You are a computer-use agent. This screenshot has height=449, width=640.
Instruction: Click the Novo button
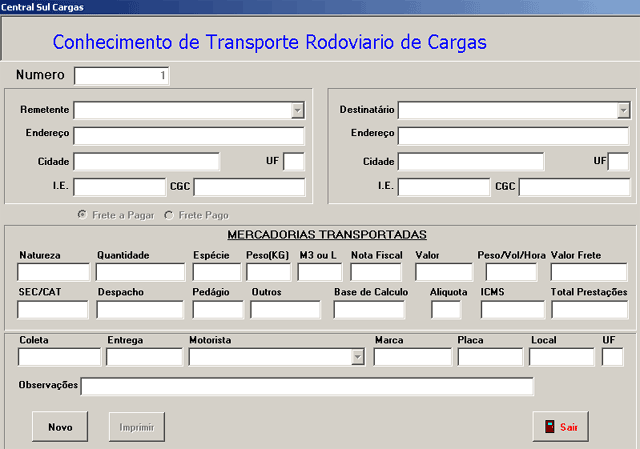[x=60, y=427]
